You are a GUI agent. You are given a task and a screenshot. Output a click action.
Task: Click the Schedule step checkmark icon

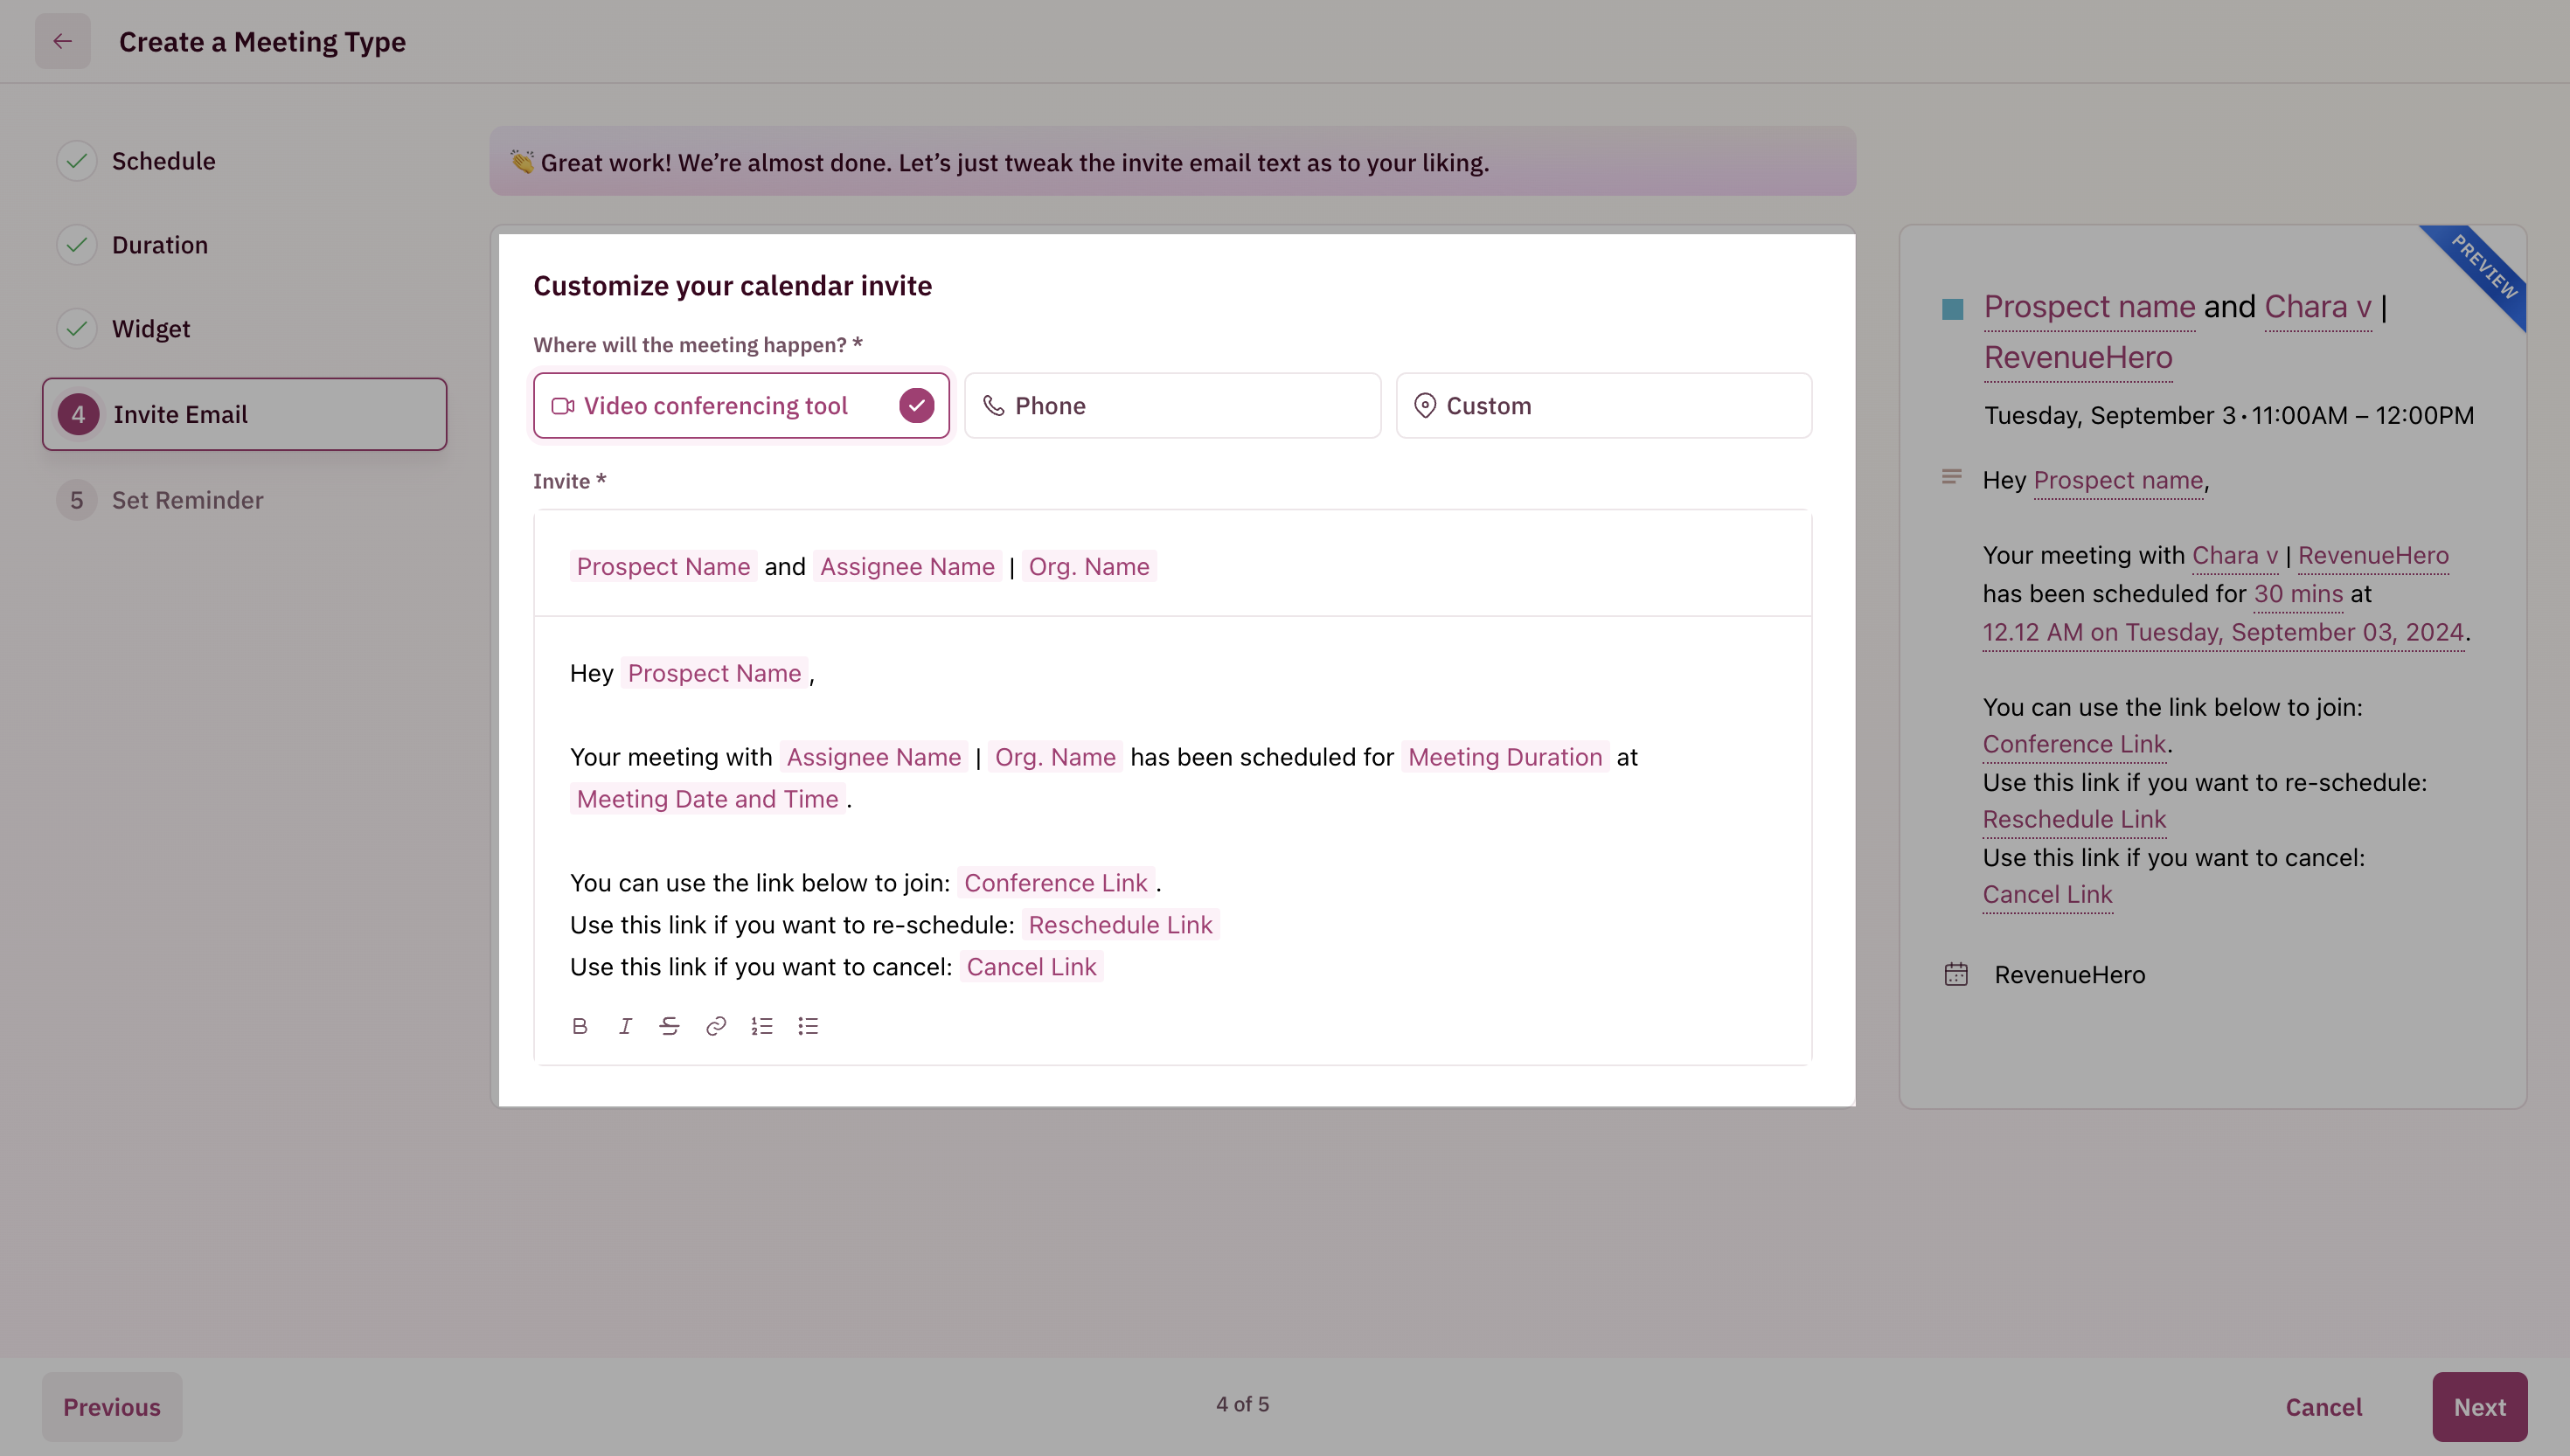tap(77, 161)
